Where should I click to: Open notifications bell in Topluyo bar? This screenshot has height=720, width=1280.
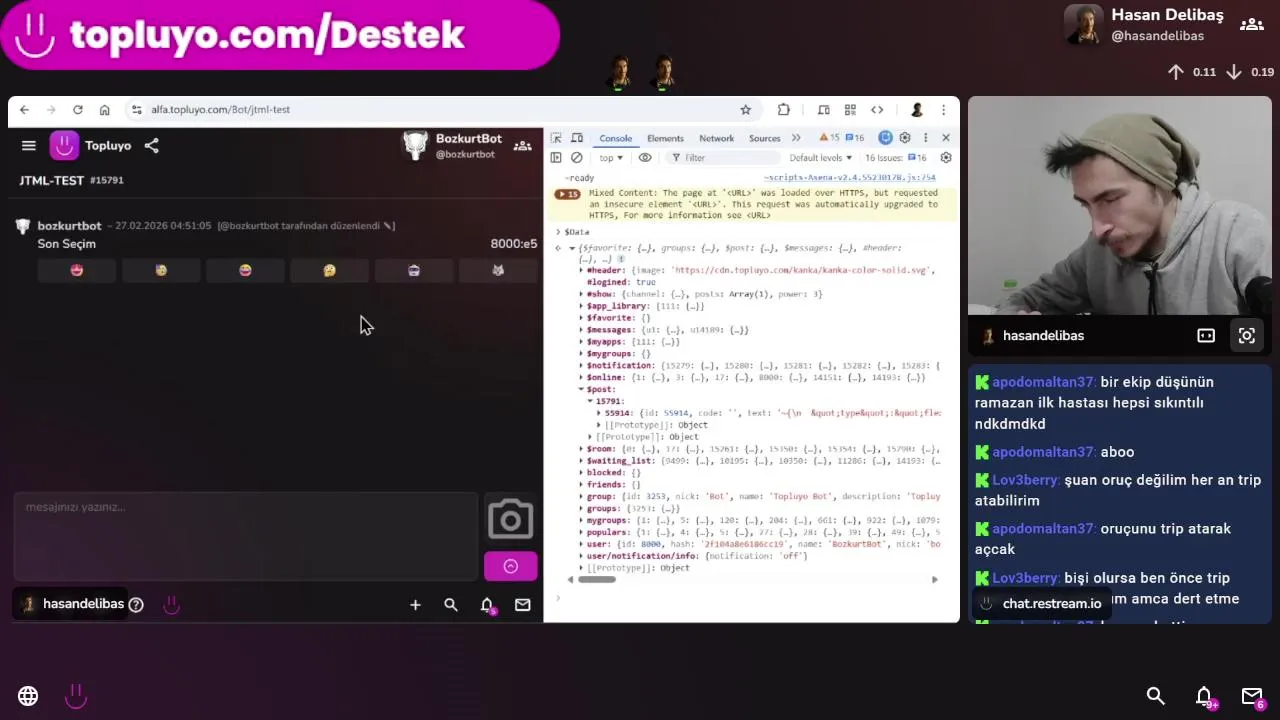click(487, 605)
